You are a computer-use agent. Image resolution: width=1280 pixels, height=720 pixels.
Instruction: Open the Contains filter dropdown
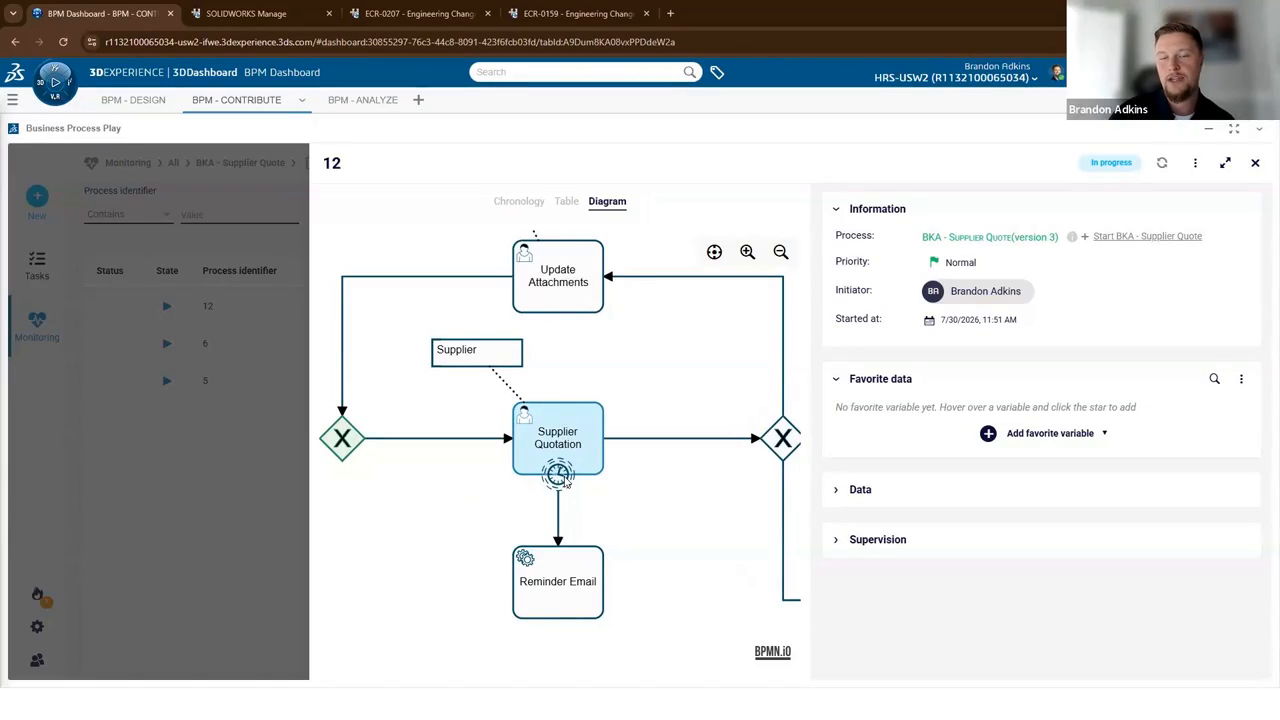(128, 214)
